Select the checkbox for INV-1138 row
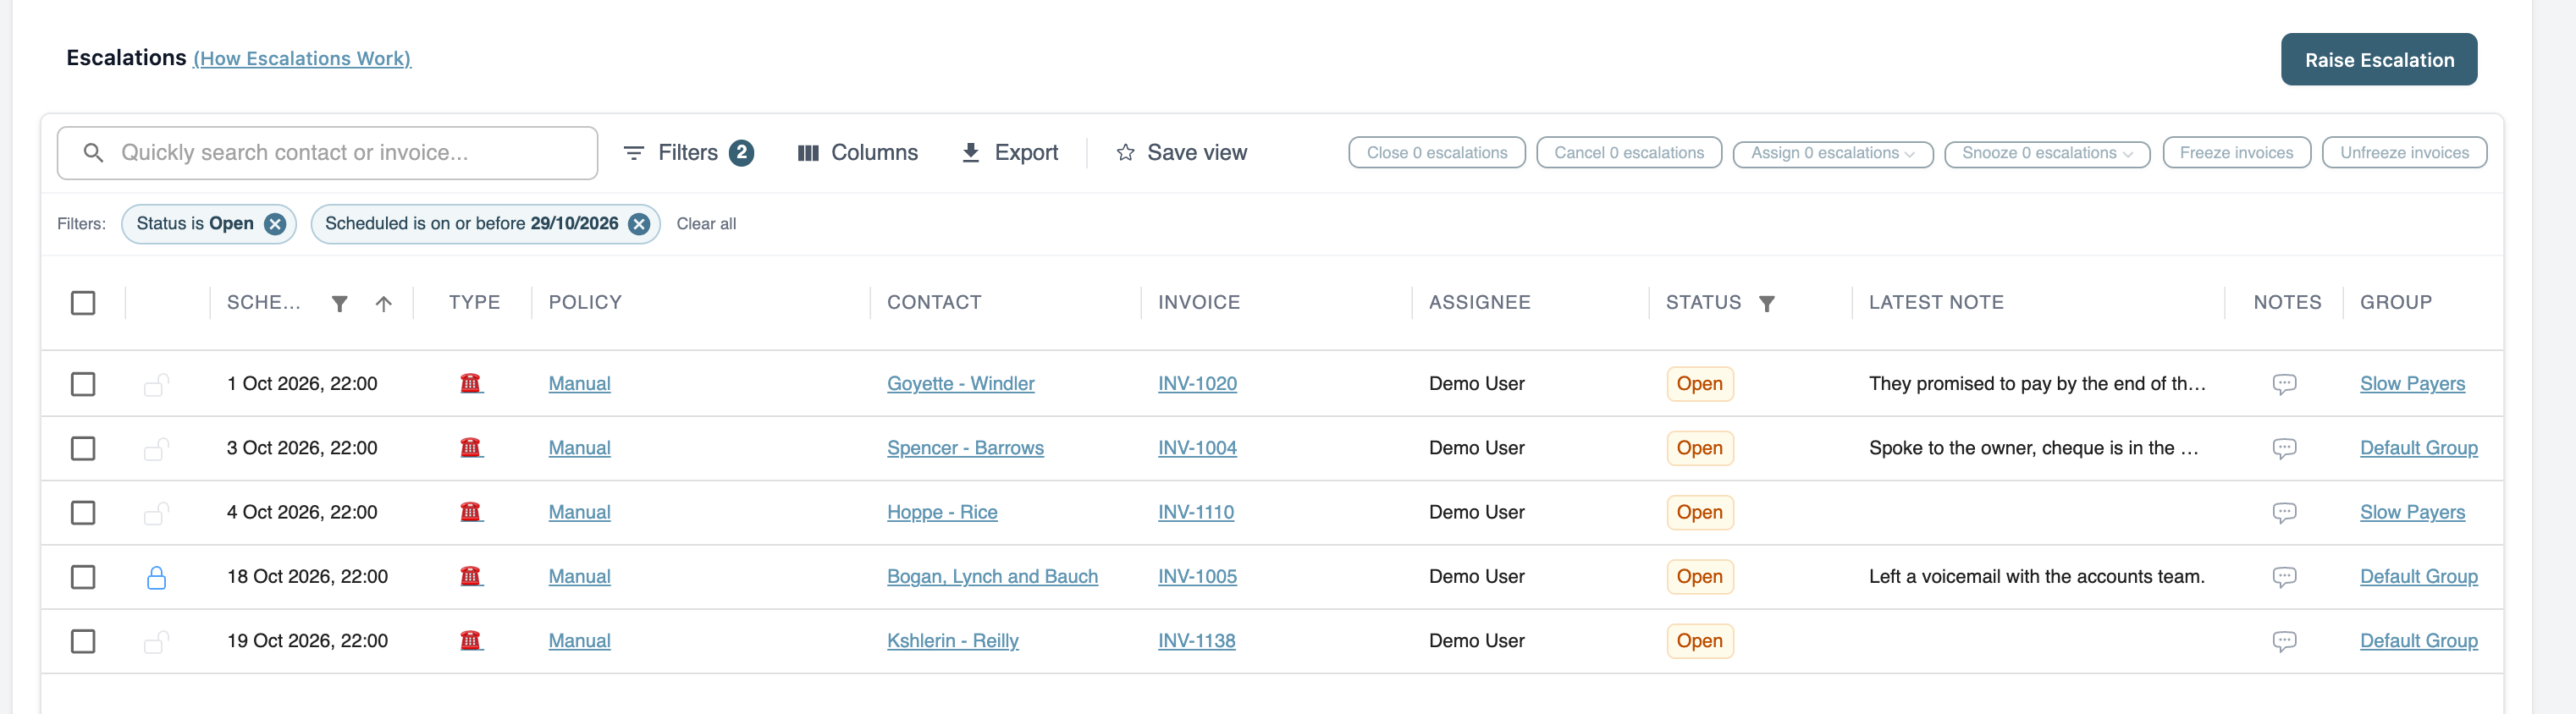Viewport: 2576px width, 714px height. click(x=83, y=641)
